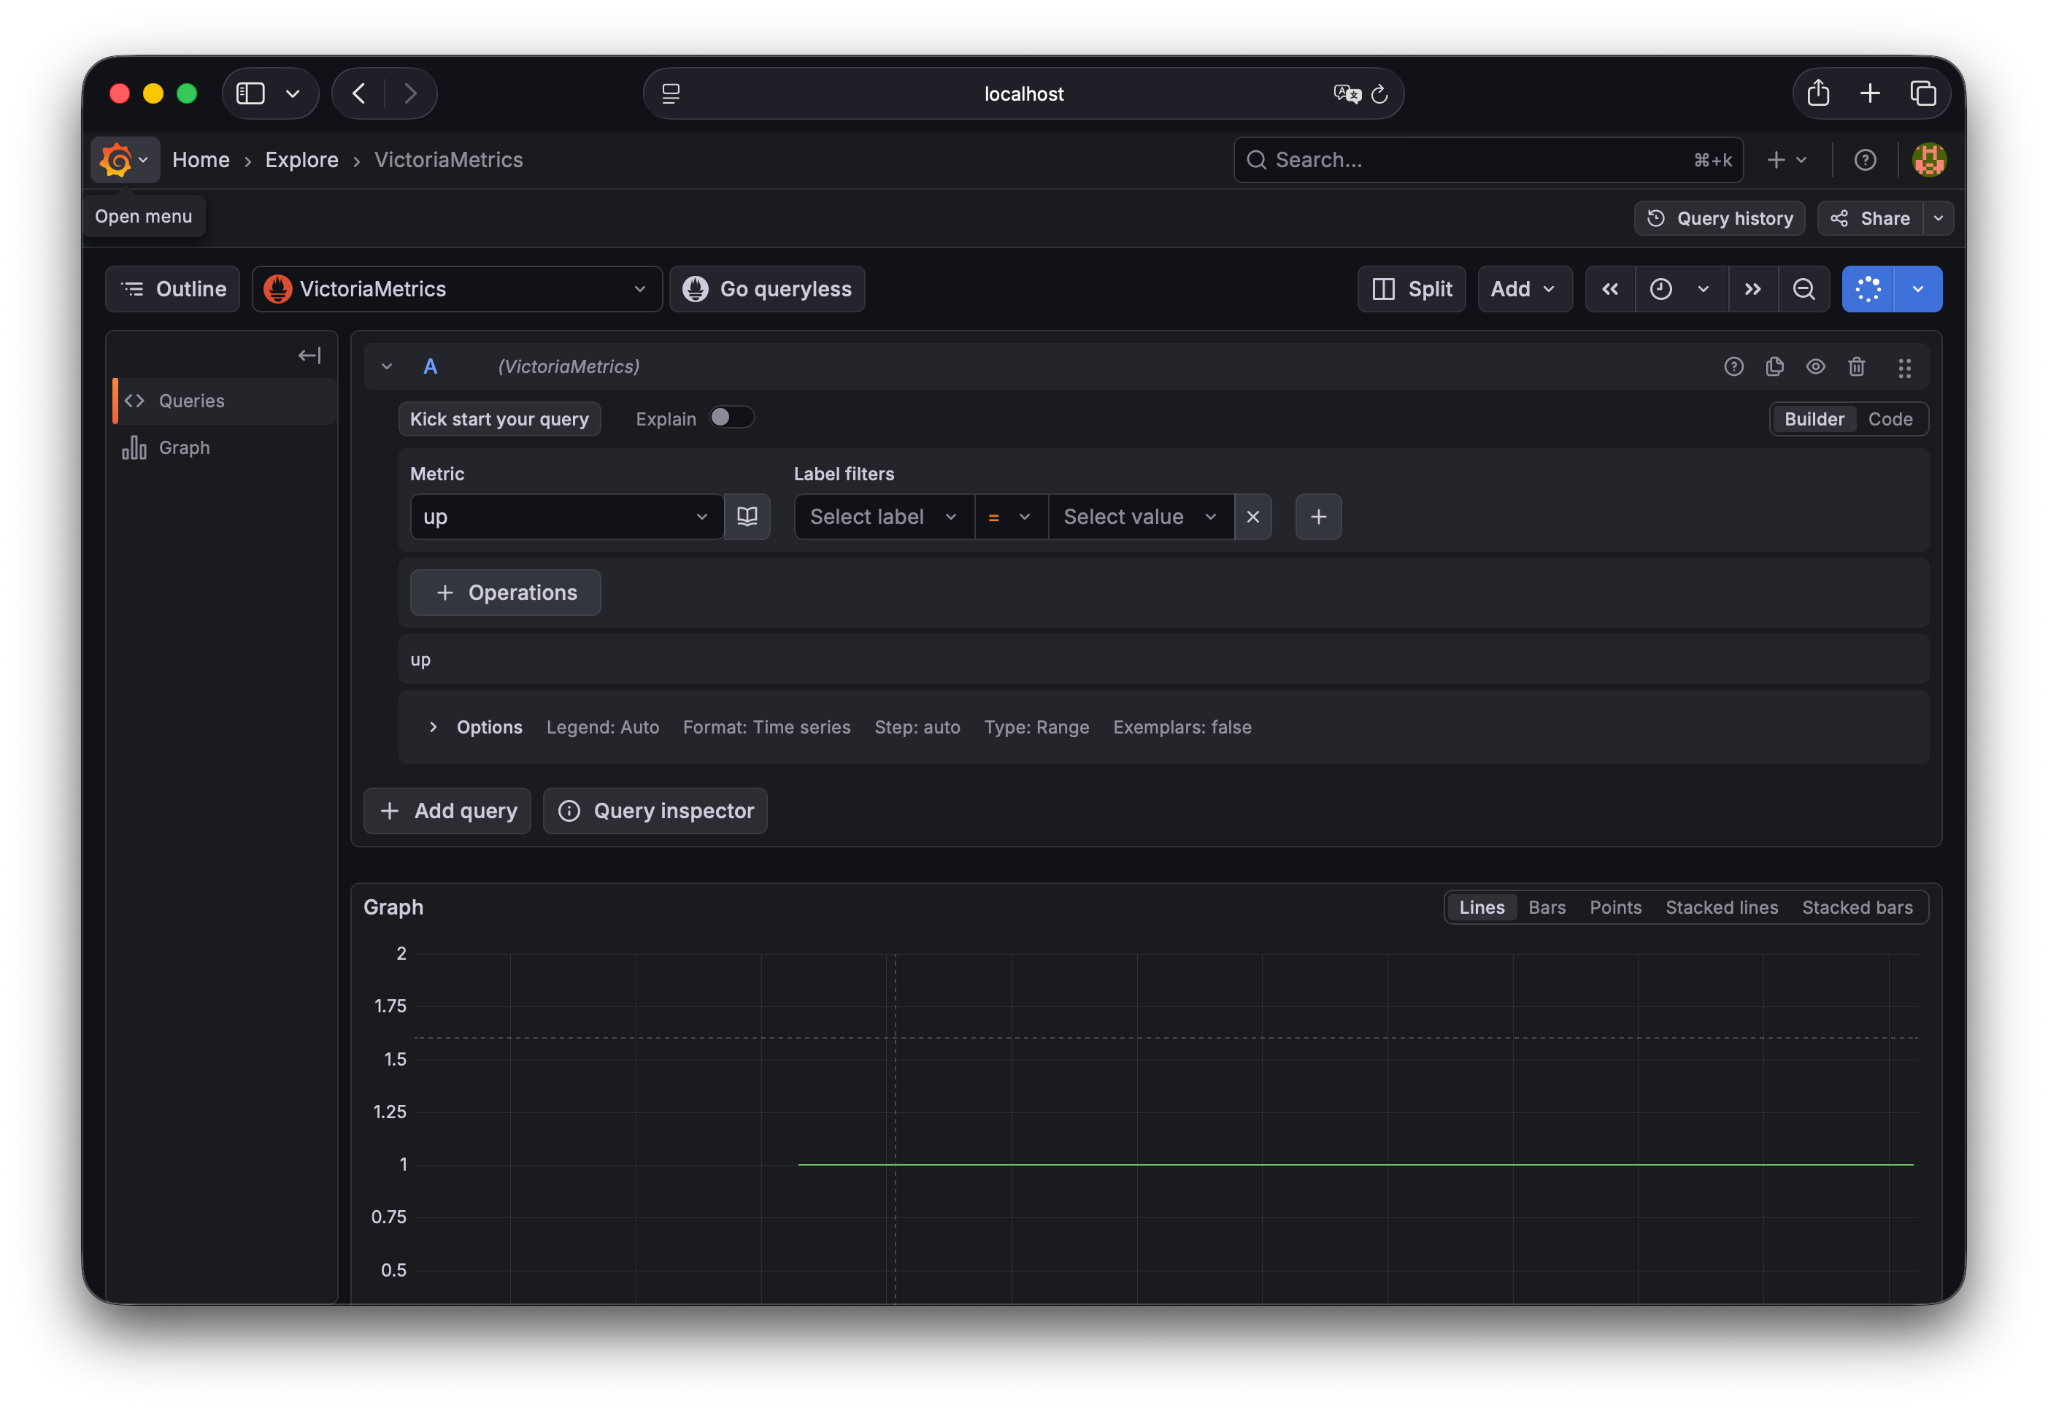Shift time range backwards

1610,289
